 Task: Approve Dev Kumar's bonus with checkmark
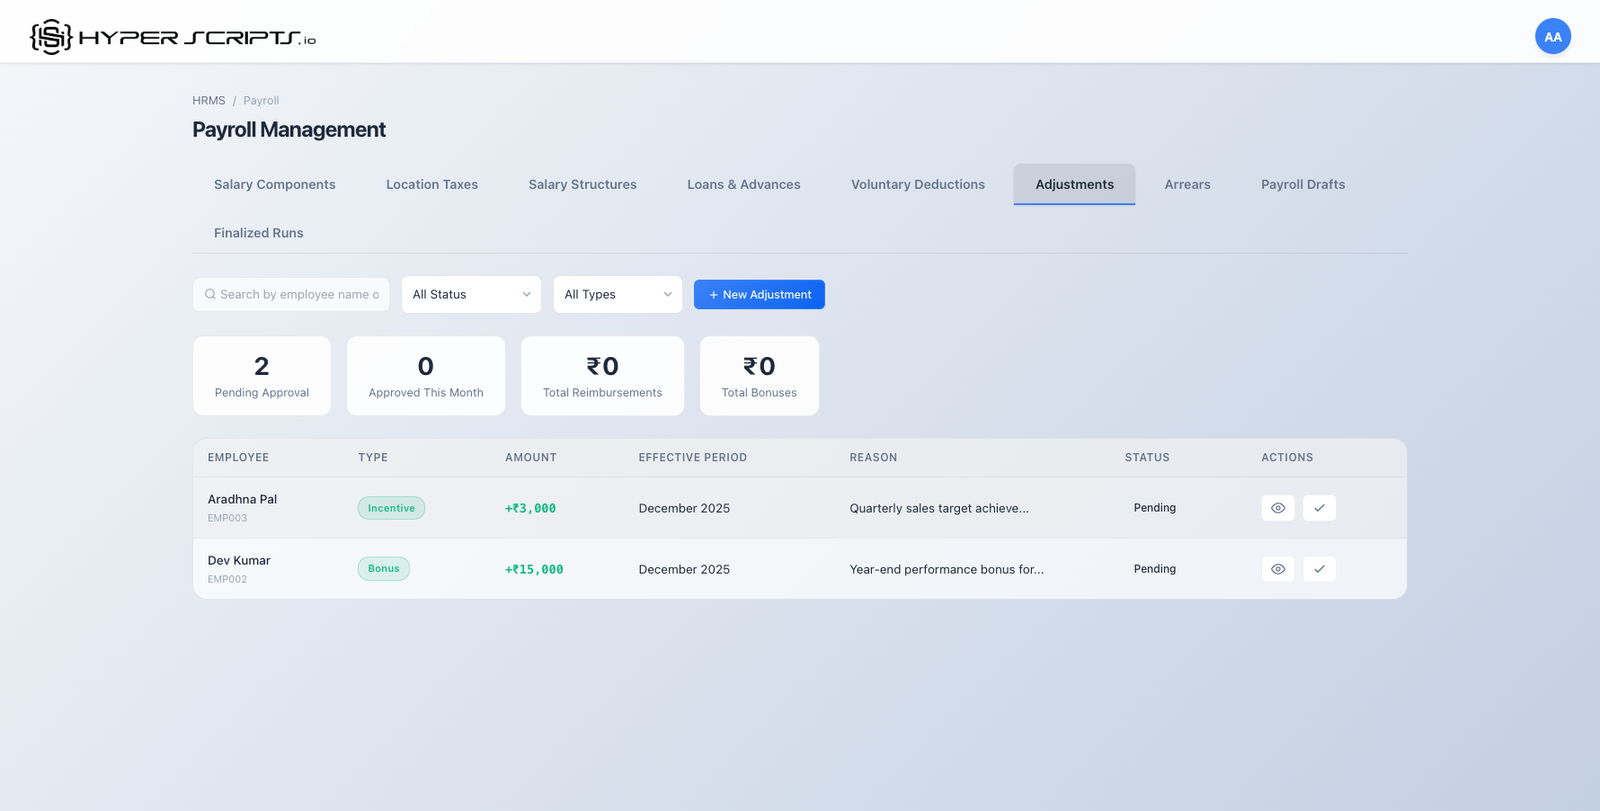(x=1319, y=569)
